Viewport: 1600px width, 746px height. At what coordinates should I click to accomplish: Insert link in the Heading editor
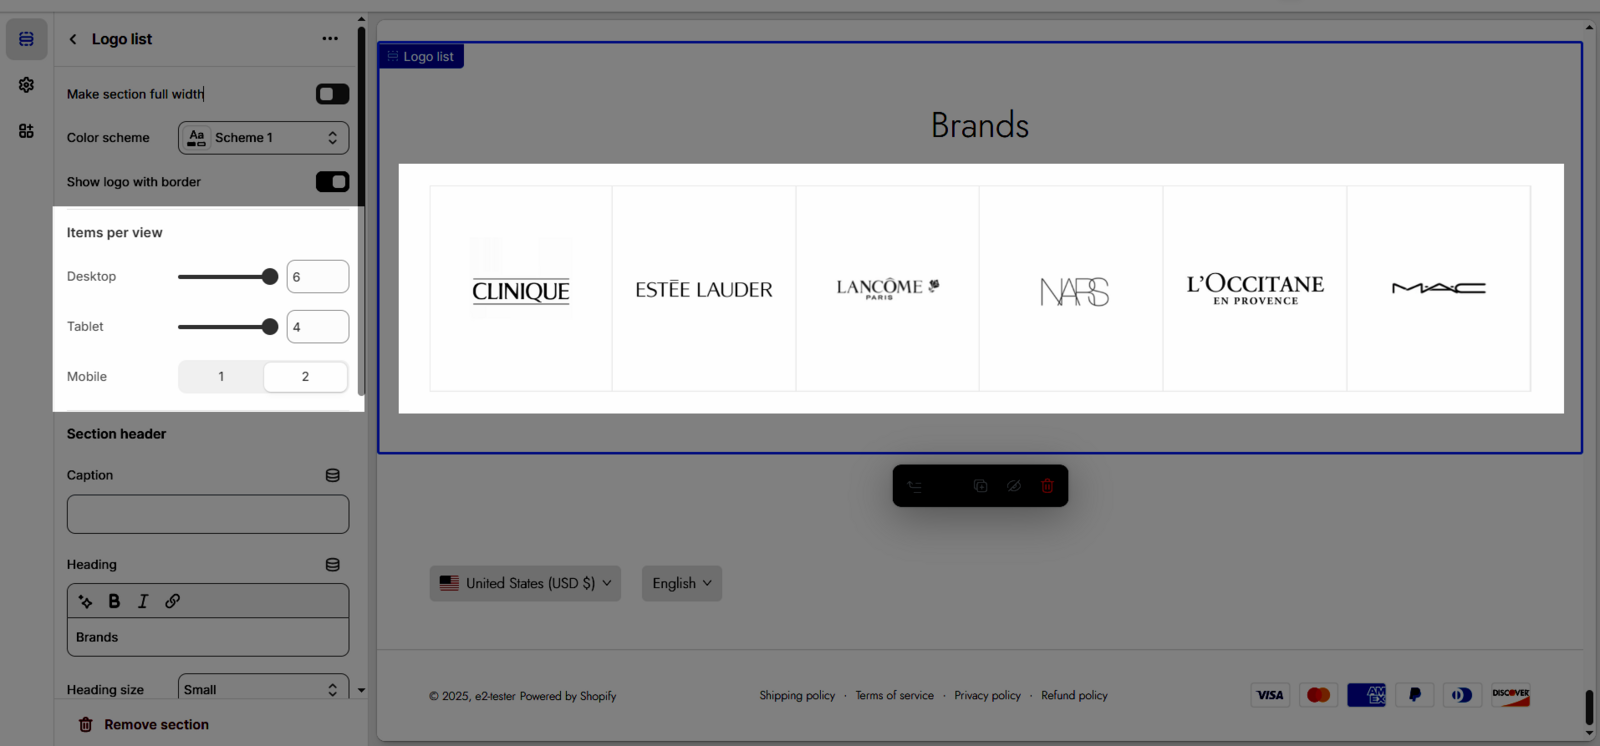172,601
